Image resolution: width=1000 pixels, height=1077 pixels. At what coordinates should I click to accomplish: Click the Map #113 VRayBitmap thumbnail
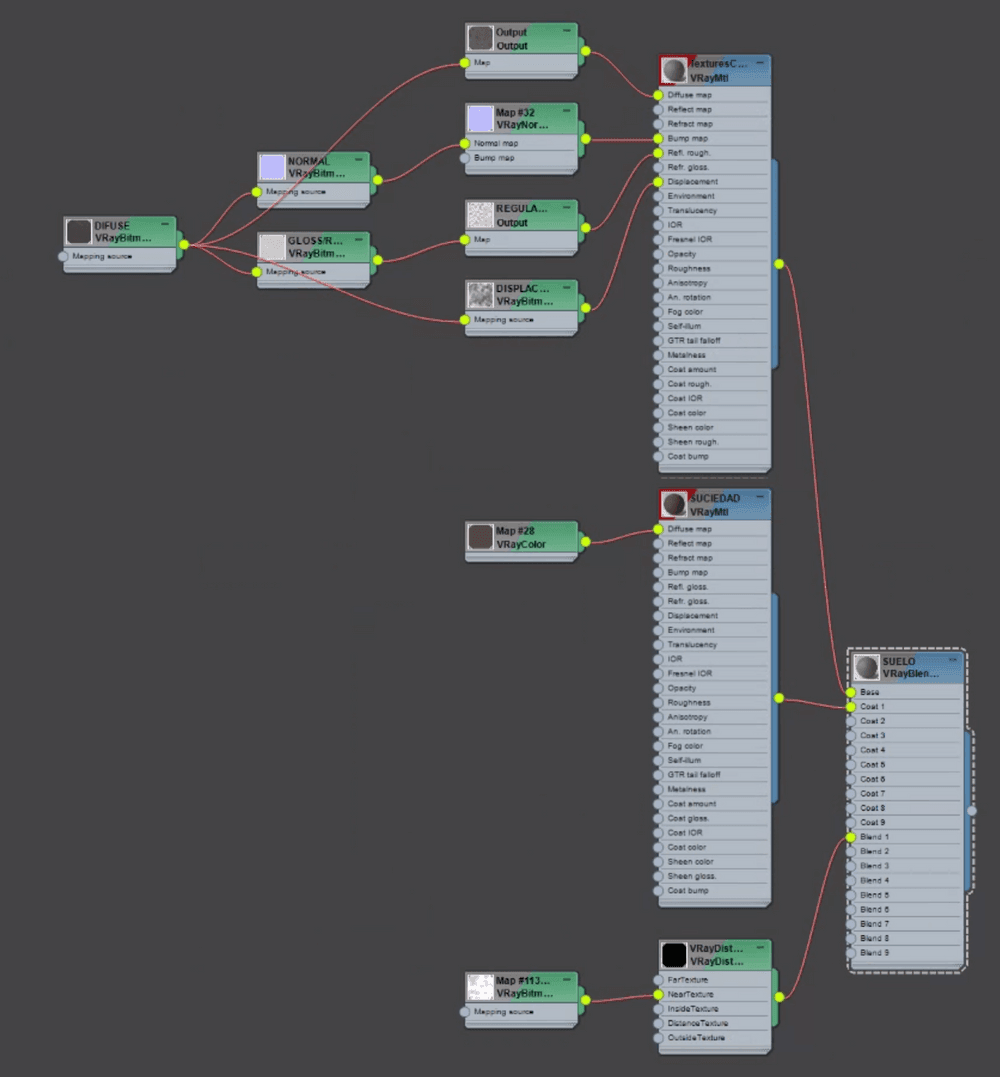pos(480,987)
